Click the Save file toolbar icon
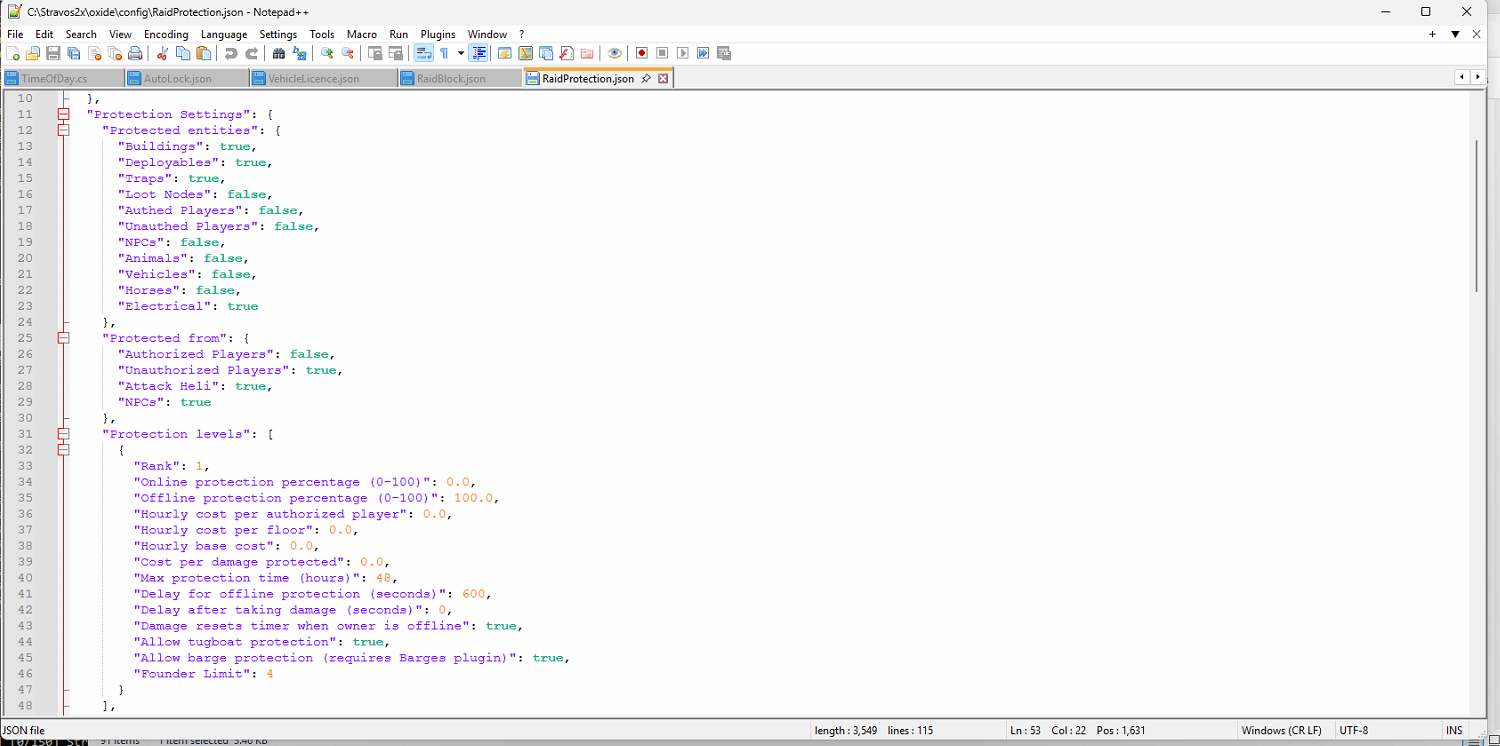 click(53, 53)
